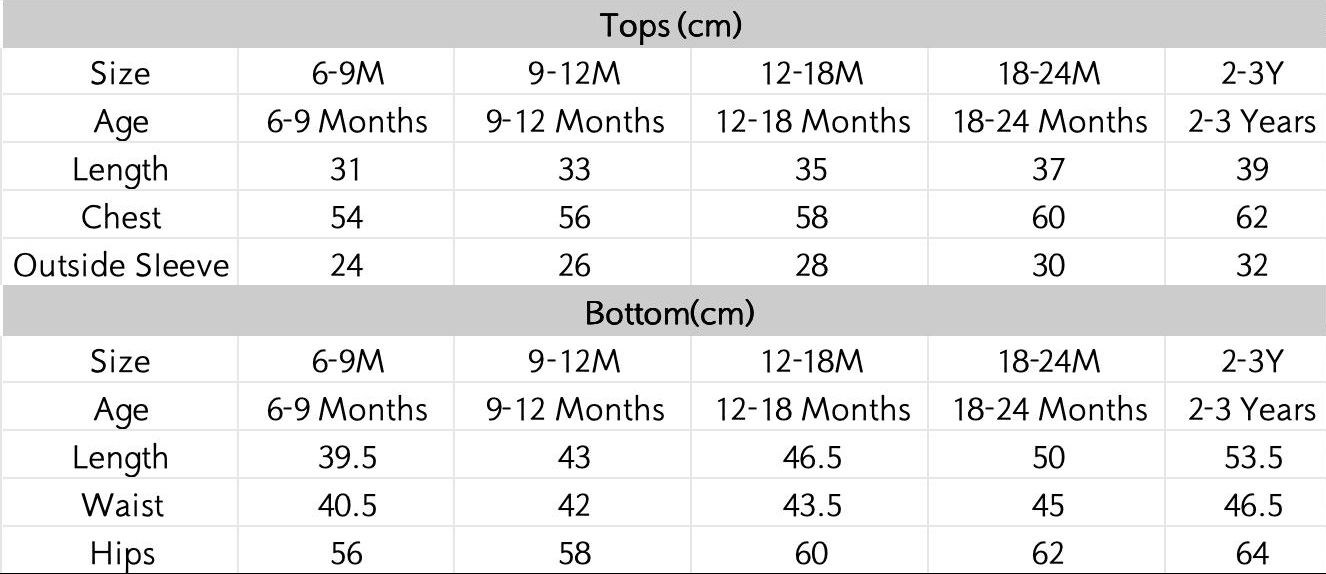This screenshot has height=574, width=1326.
Task: Click the Bottom length value 53.5
Action: coord(1251,457)
